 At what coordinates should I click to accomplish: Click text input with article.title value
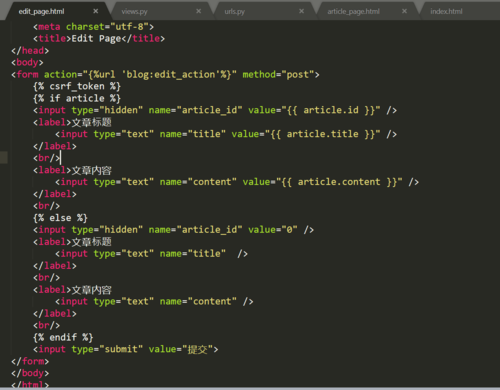[x=226, y=134]
